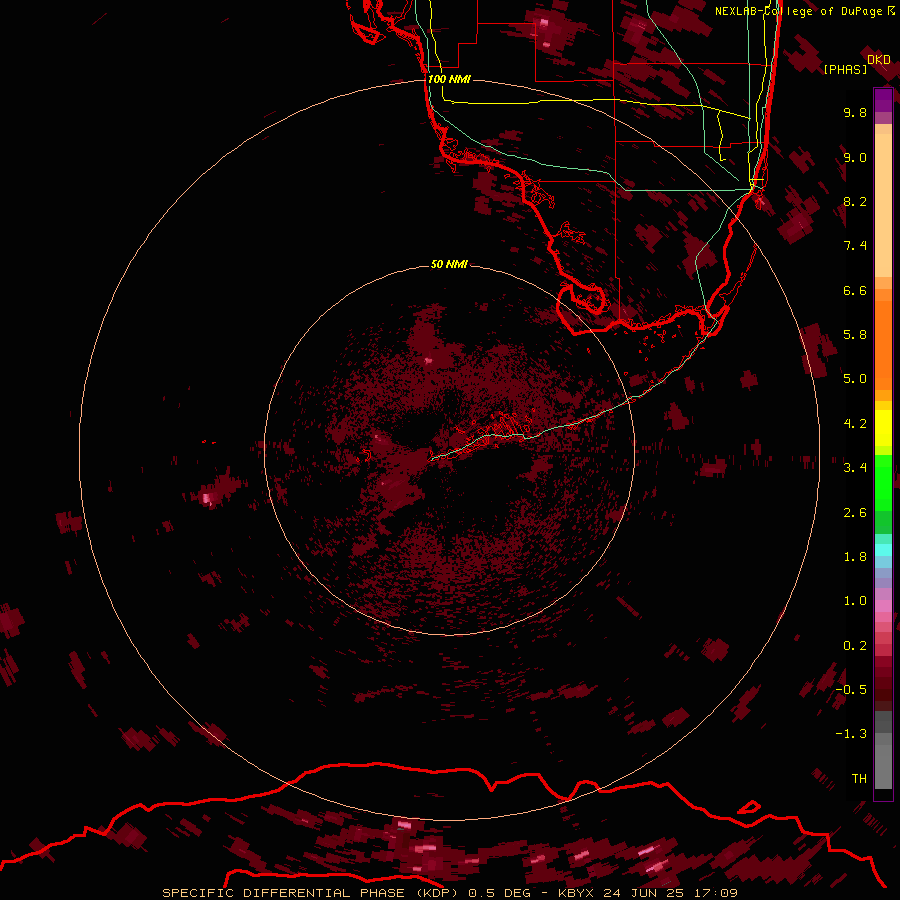Image resolution: width=900 pixels, height=900 pixels.
Task: Select the gray segment of the color bar
Action: tap(883, 752)
